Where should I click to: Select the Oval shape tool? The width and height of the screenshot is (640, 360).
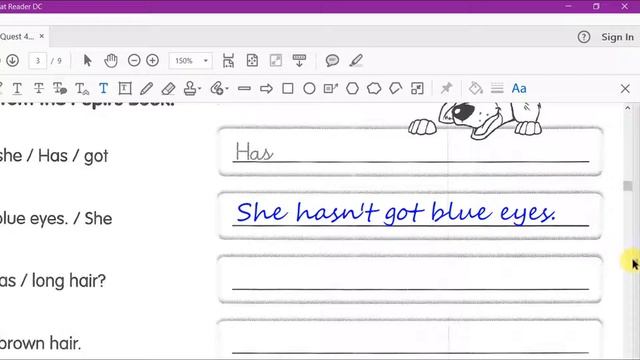tap(309, 89)
